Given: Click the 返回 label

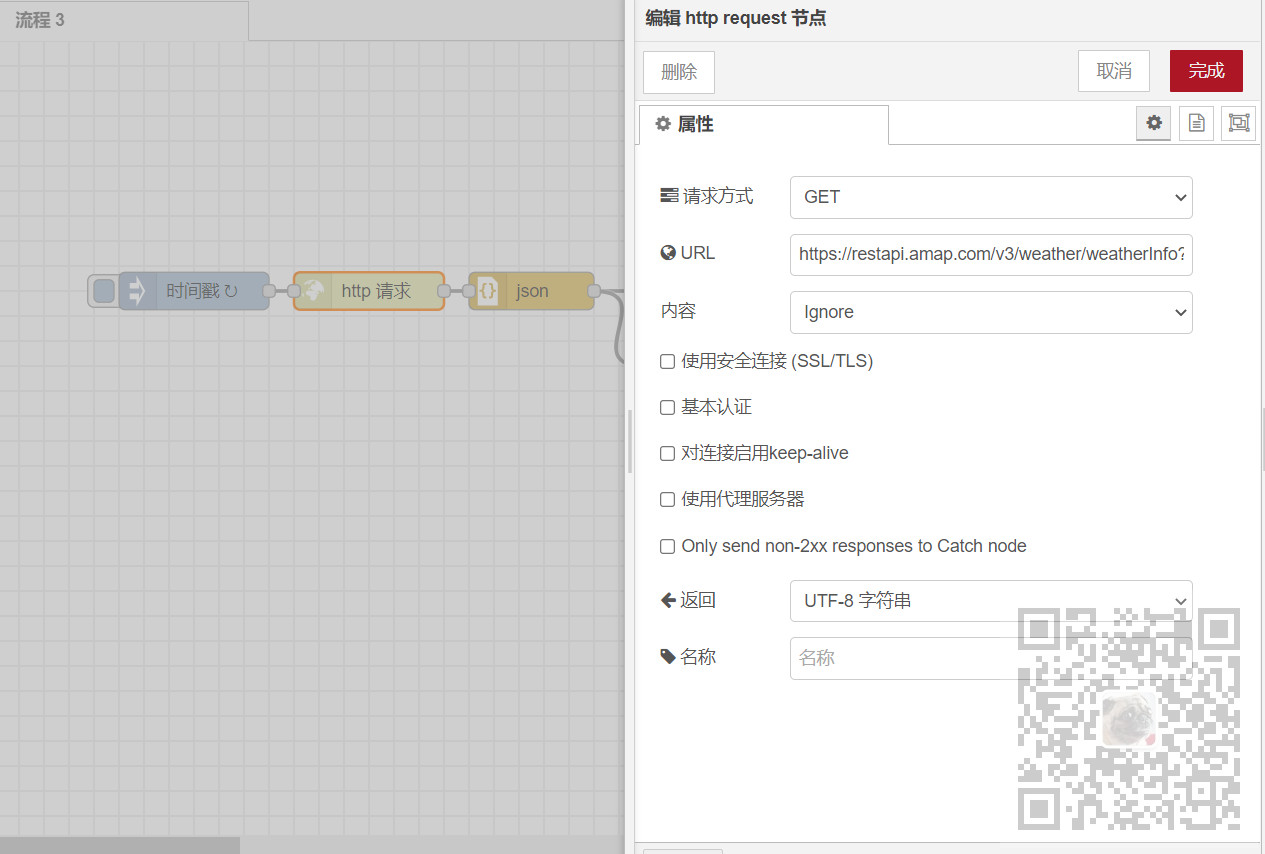Looking at the screenshot, I should pos(688,600).
